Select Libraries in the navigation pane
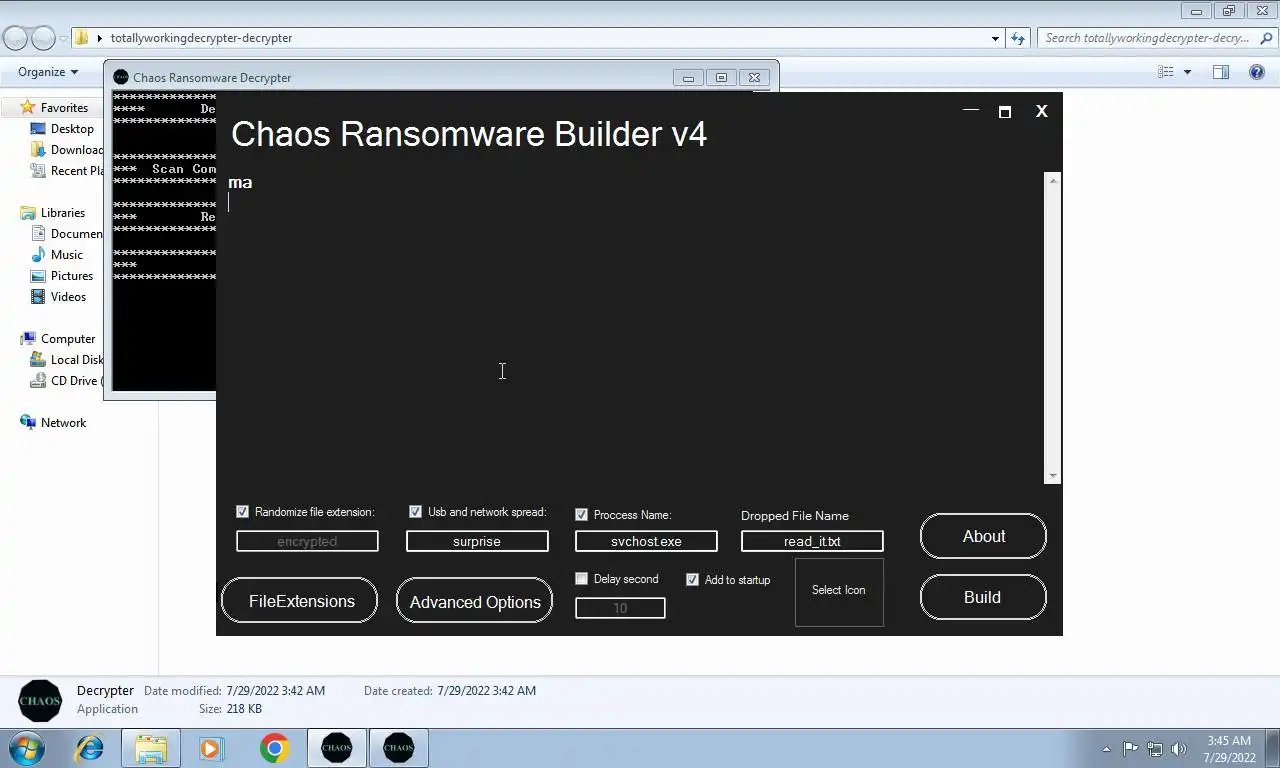 63,213
